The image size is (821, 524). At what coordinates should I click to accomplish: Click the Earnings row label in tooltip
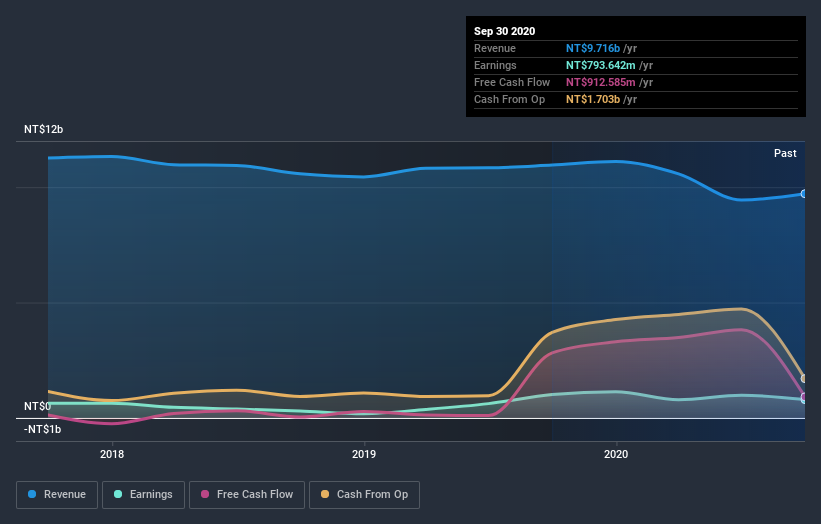coord(495,65)
